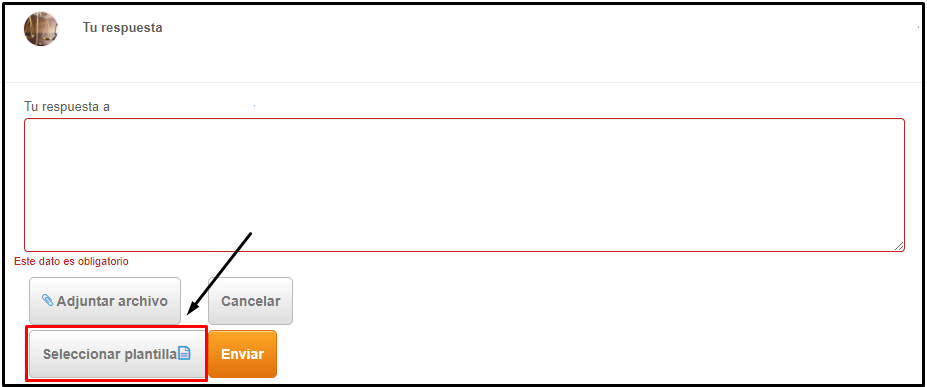The width and height of the screenshot is (927, 387).
Task: Click the word 'archivo' on the attach button
Action: [x=143, y=301]
